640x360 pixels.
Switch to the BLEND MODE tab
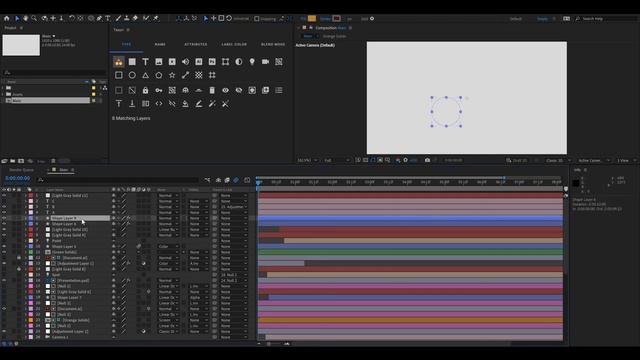[273, 44]
